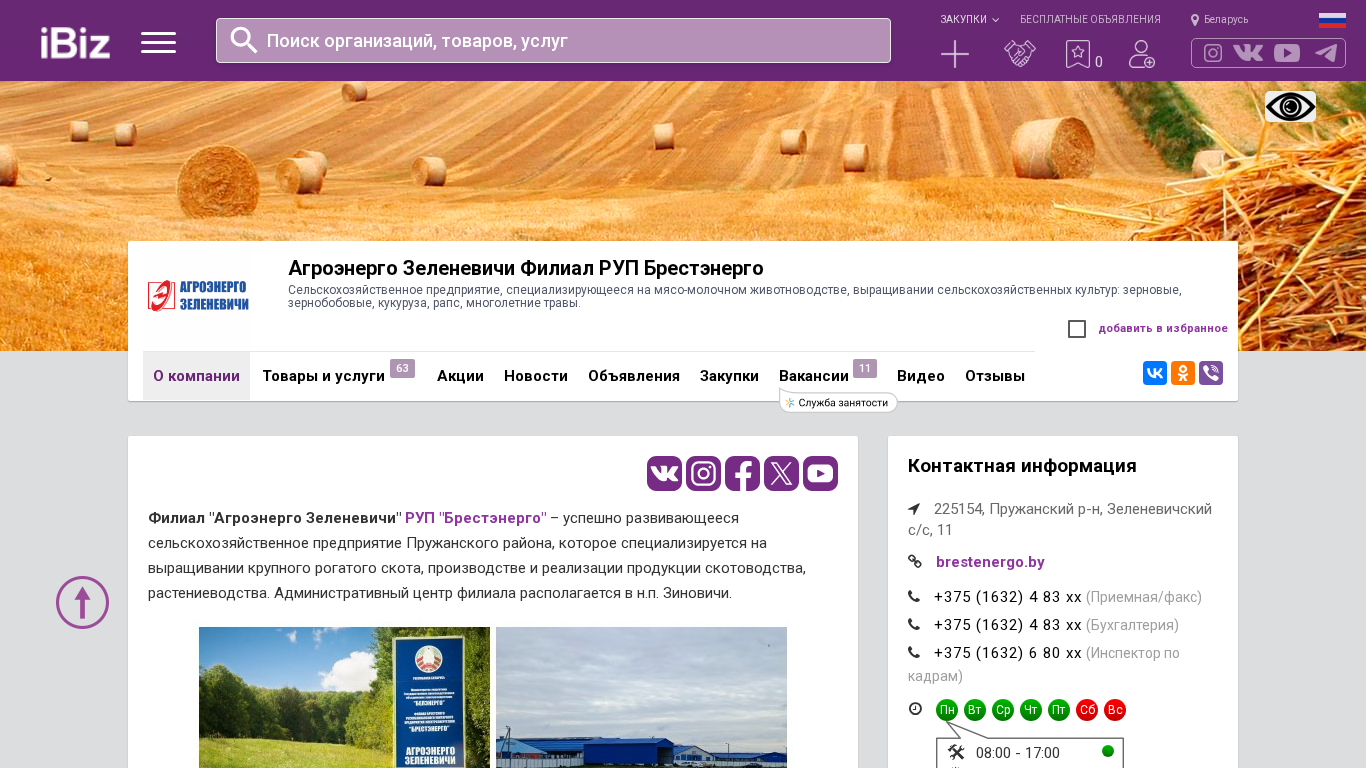
Task: Click the search magnifier icon
Action: coord(244,40)
